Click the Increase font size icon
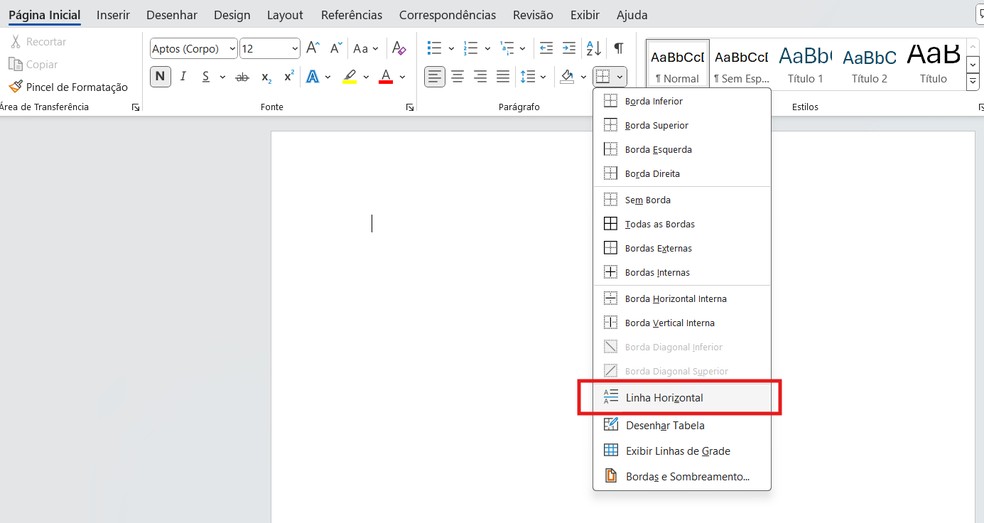Screen dimensions: 984x523 313,48
